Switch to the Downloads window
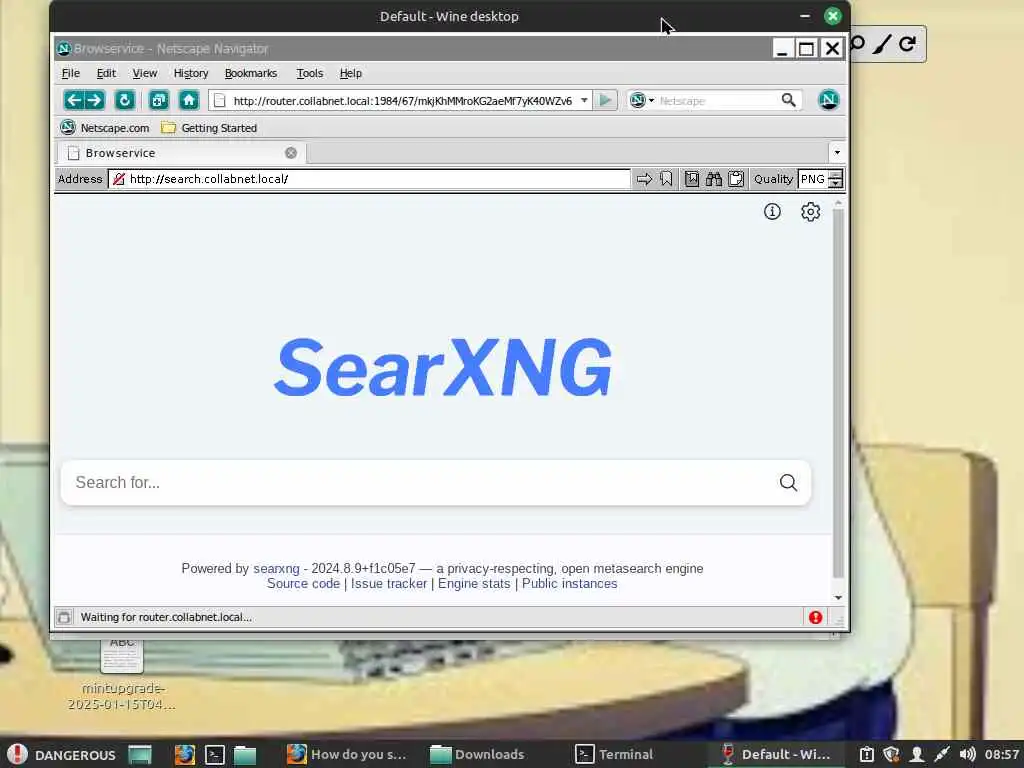This screenshot has width=1024, height=768. 477,754
